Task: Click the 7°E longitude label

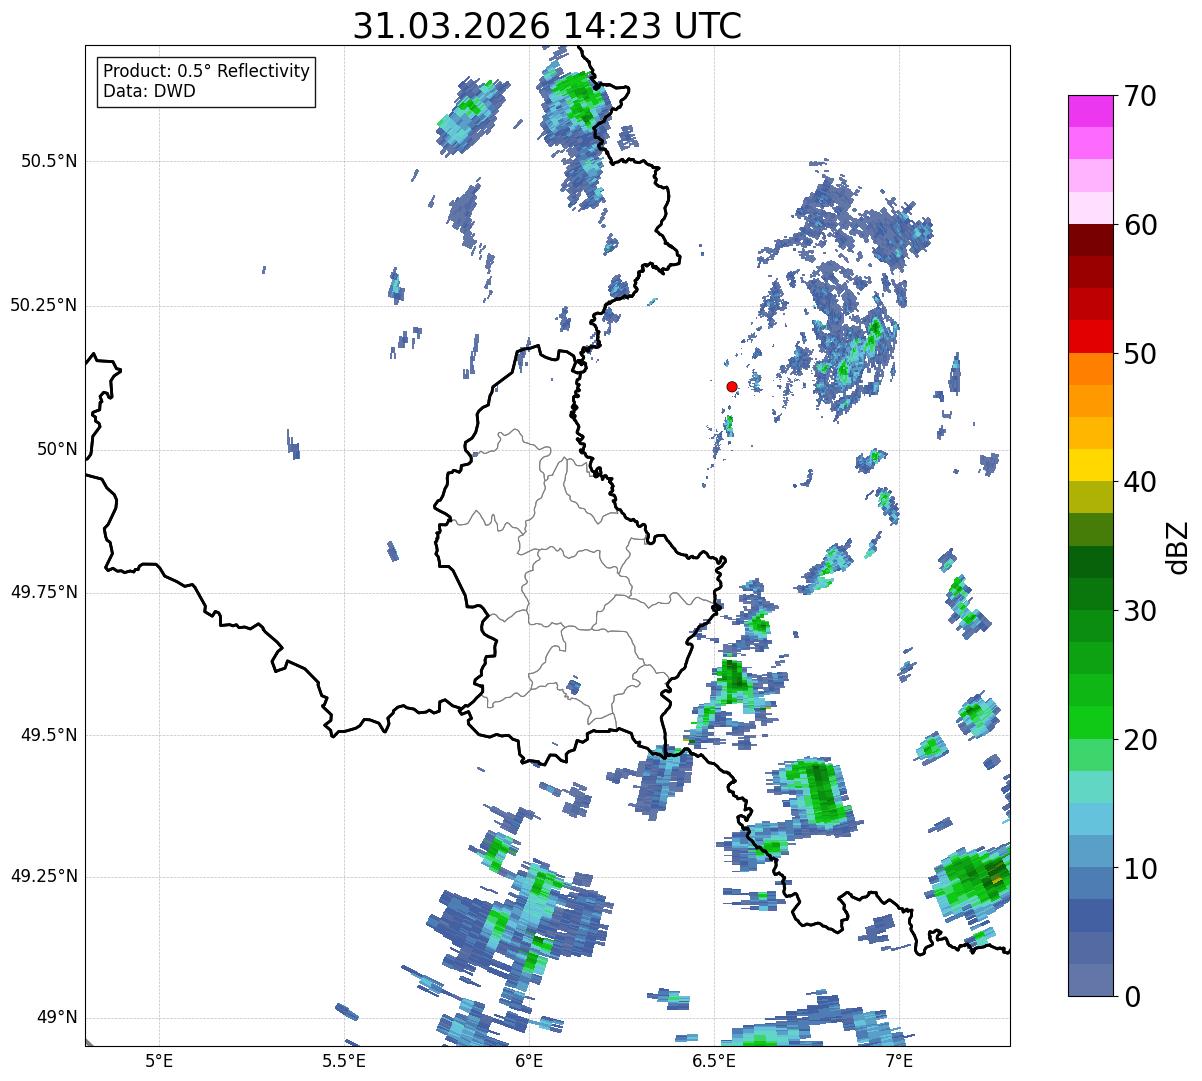Action: pos(899,1060)
